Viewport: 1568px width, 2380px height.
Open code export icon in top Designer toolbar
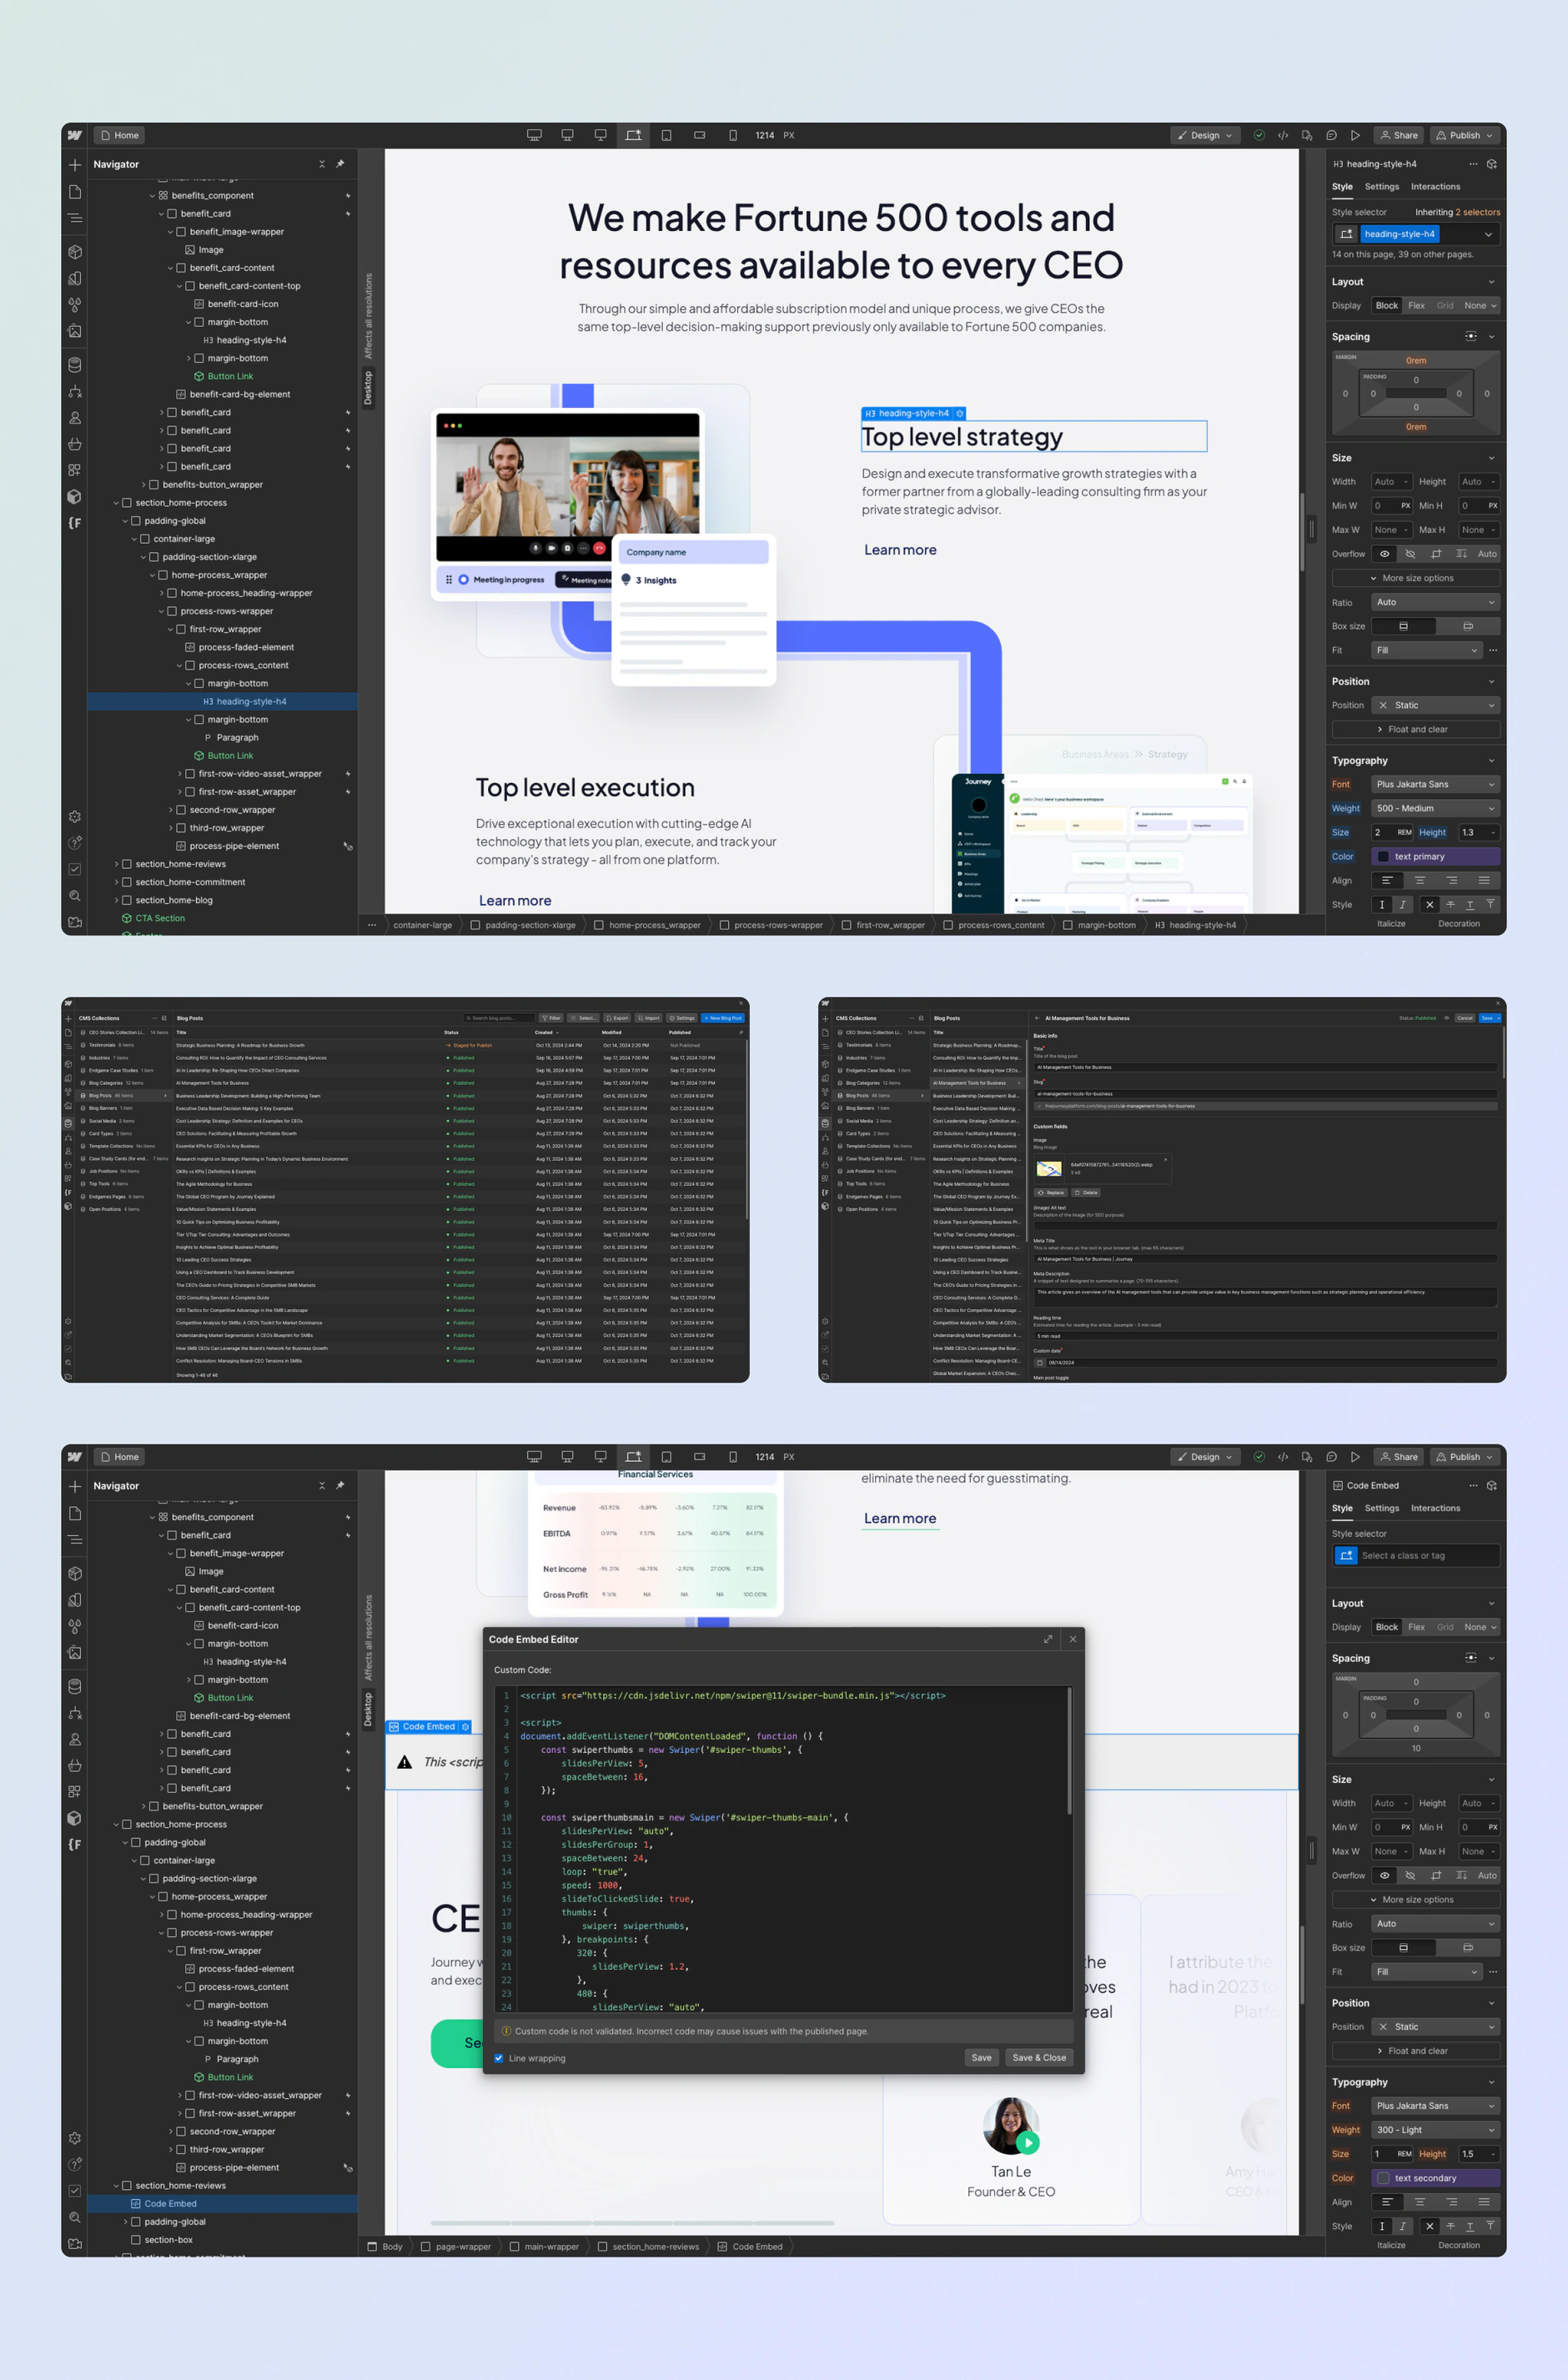[1283, 135]
